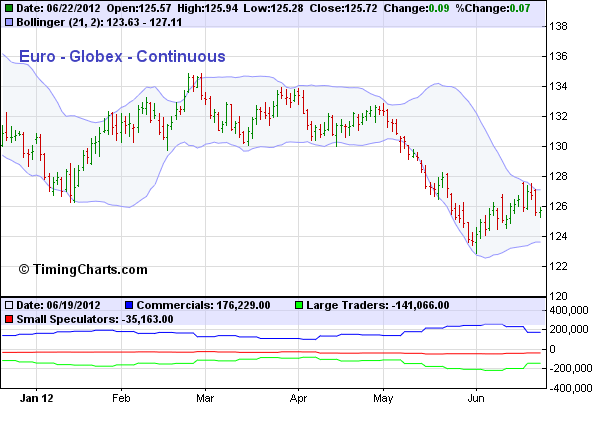Click the 200,000 axis label
This screenshot has width=592, height=424.
569,330
